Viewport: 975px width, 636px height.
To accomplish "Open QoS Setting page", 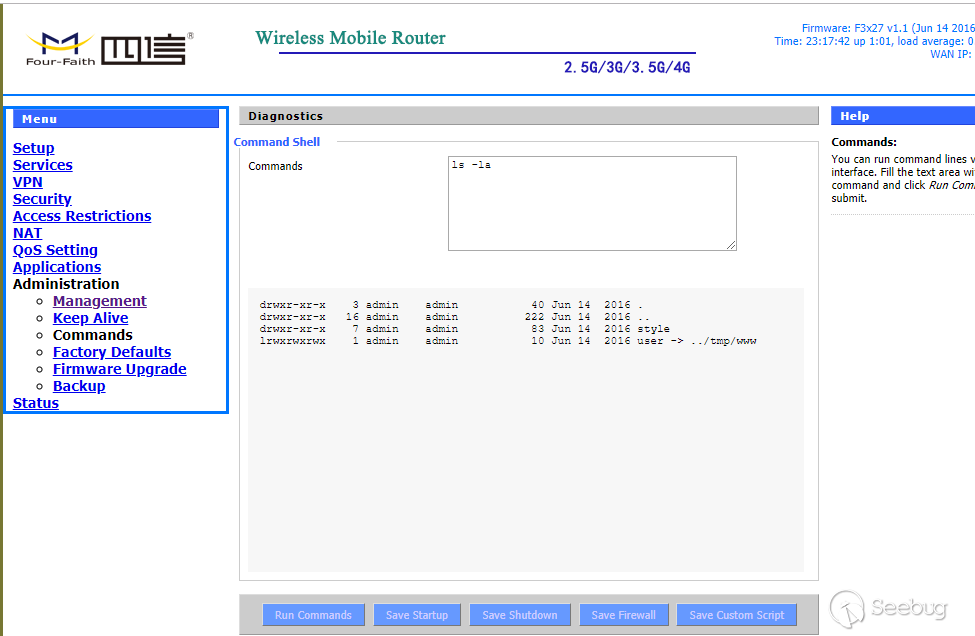I will [x=55, y=250].
